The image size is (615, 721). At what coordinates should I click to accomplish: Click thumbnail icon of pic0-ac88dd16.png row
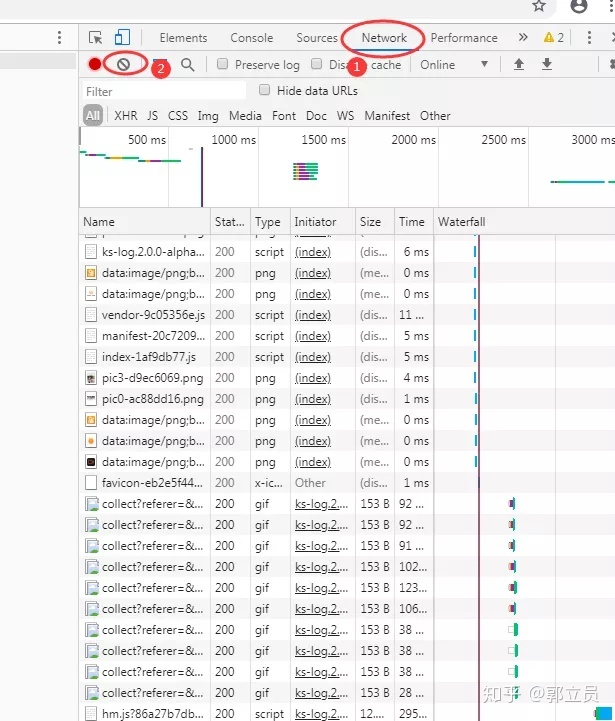pyautogui.click(x=91, y=399)
